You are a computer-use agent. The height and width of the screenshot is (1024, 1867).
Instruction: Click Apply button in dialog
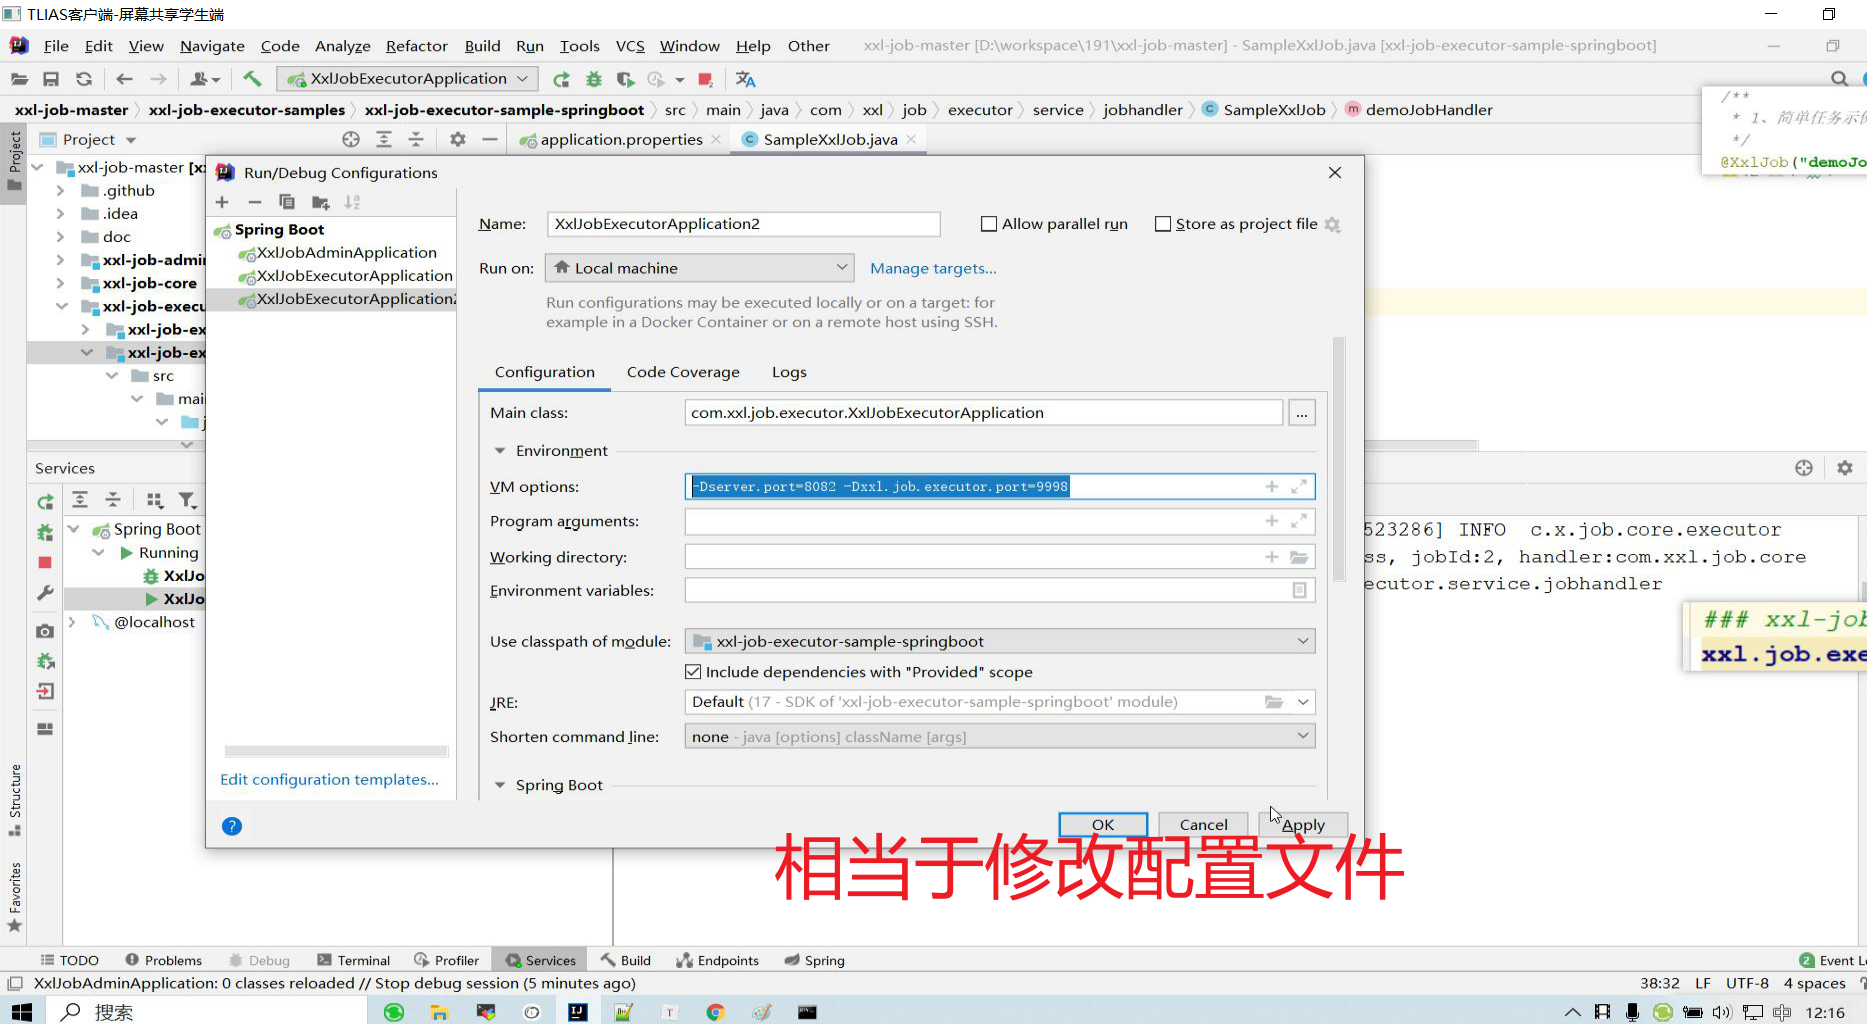tap(1303, 825)
